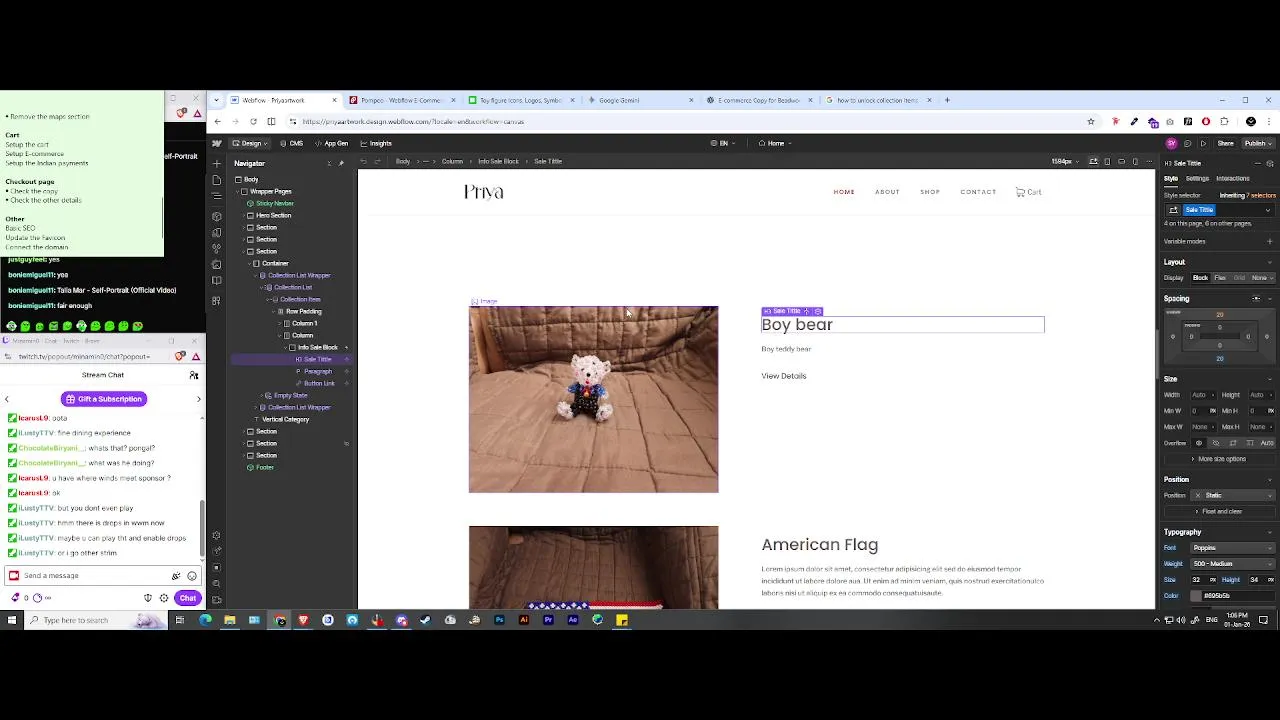Click Gift a Subscription button
Image resolution: width=1280 pixels, height=720 pixels.
tap(104, 399)
